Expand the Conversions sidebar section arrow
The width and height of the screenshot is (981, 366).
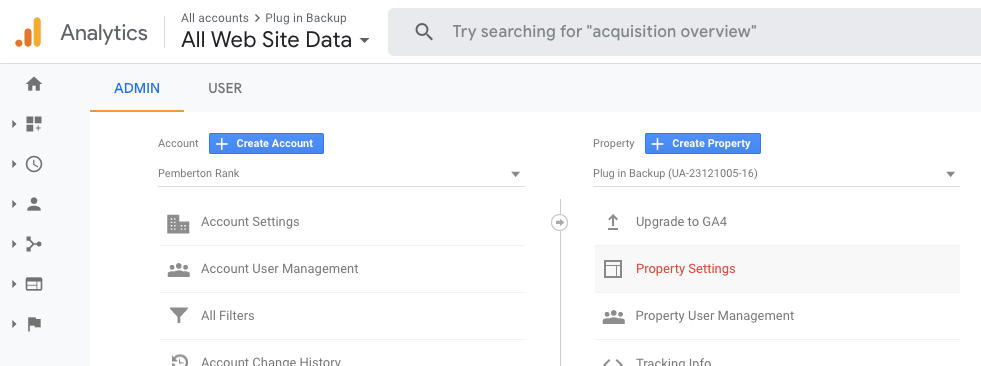(x=14, y=324)
